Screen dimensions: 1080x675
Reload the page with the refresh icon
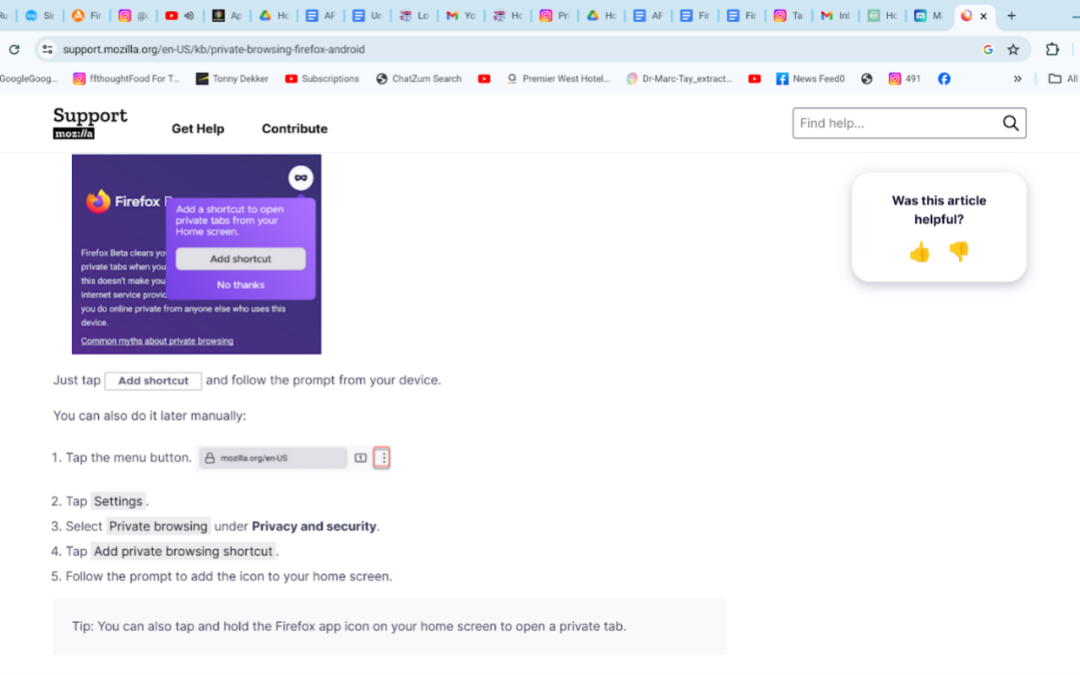pos(14,49)
